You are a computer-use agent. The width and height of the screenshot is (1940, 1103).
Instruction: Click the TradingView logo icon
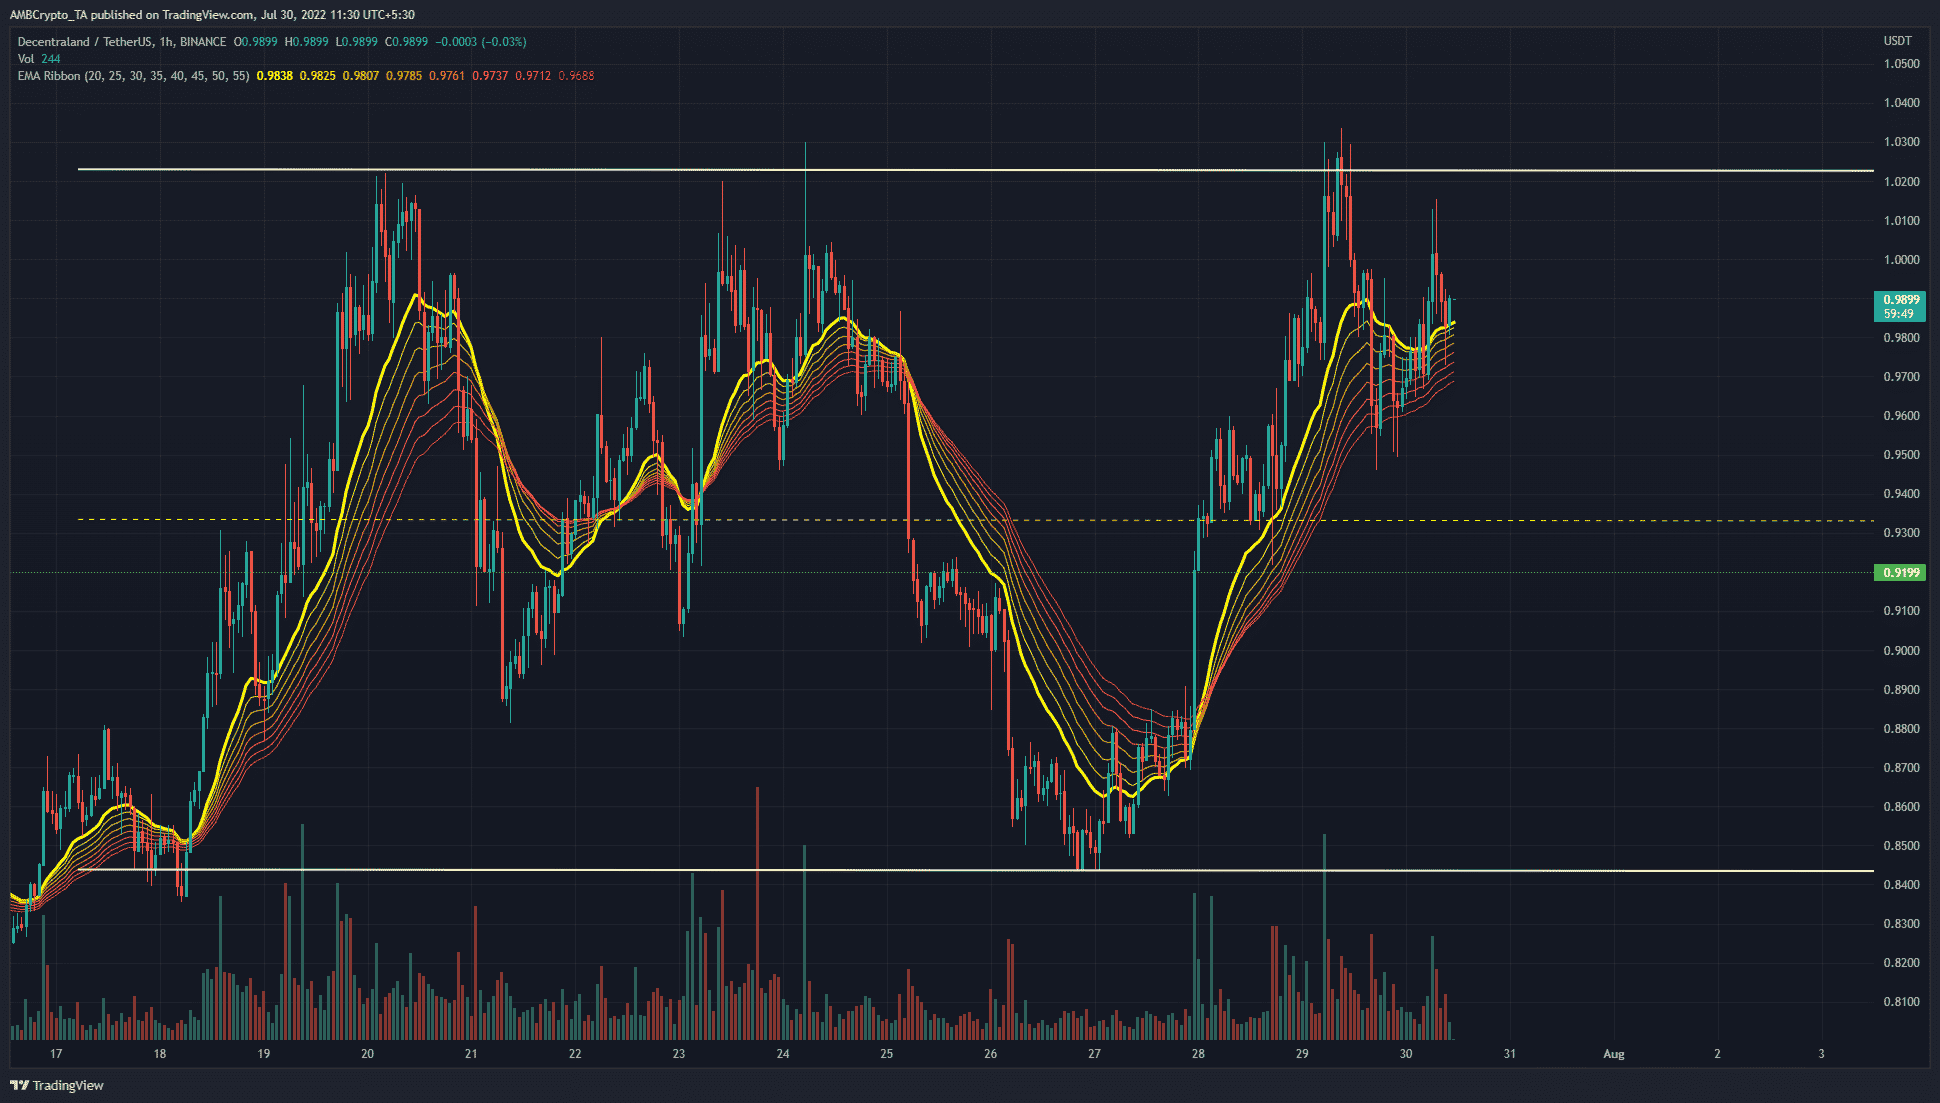pyautogui.click(x=19, y=1085)
